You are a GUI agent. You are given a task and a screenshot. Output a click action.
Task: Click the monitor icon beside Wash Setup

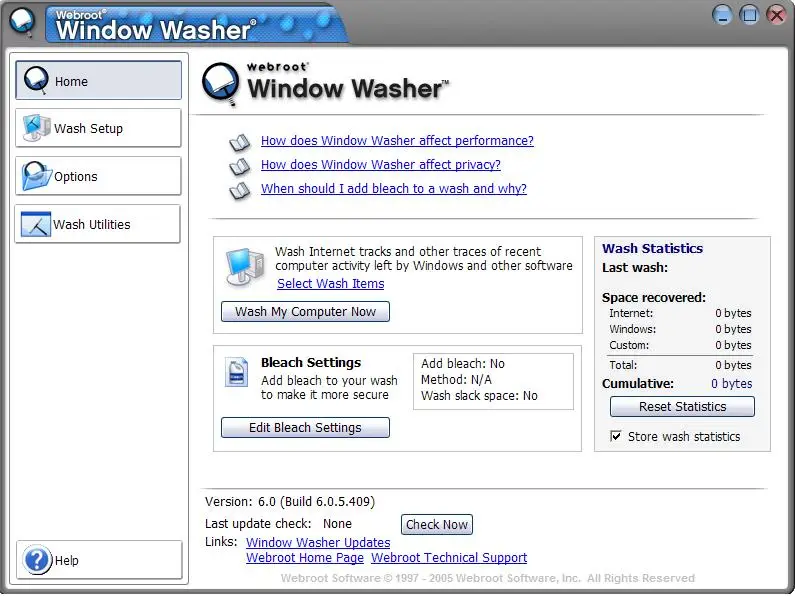coord(35,128)
